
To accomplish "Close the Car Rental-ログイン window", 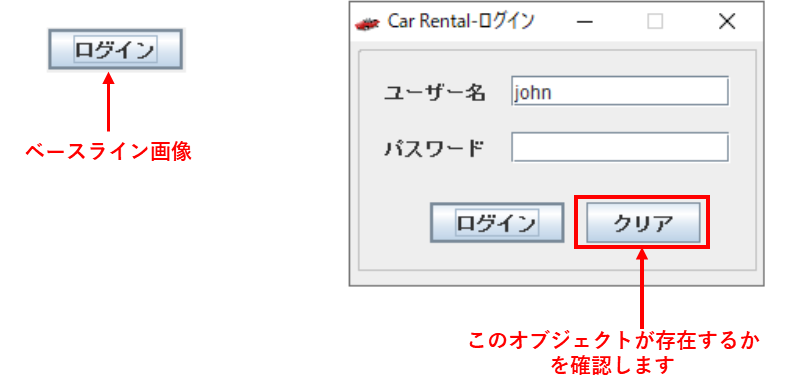I will (727, 22).
